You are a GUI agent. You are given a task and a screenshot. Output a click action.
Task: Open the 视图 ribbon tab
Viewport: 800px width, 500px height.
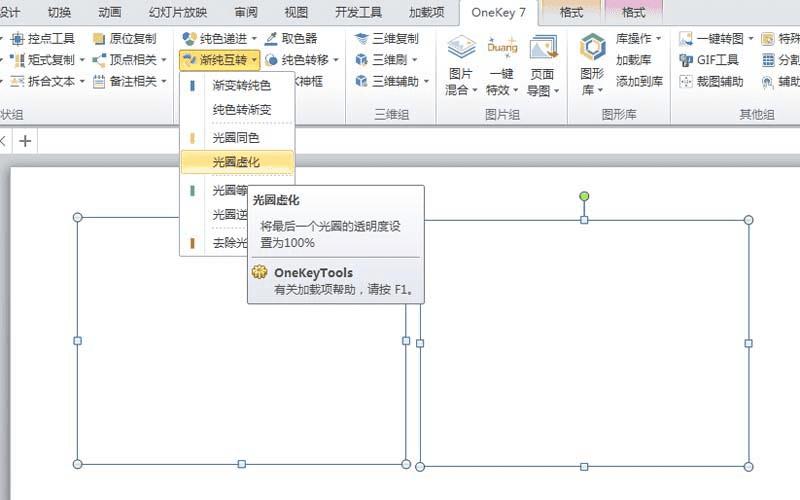pos(296,13)
